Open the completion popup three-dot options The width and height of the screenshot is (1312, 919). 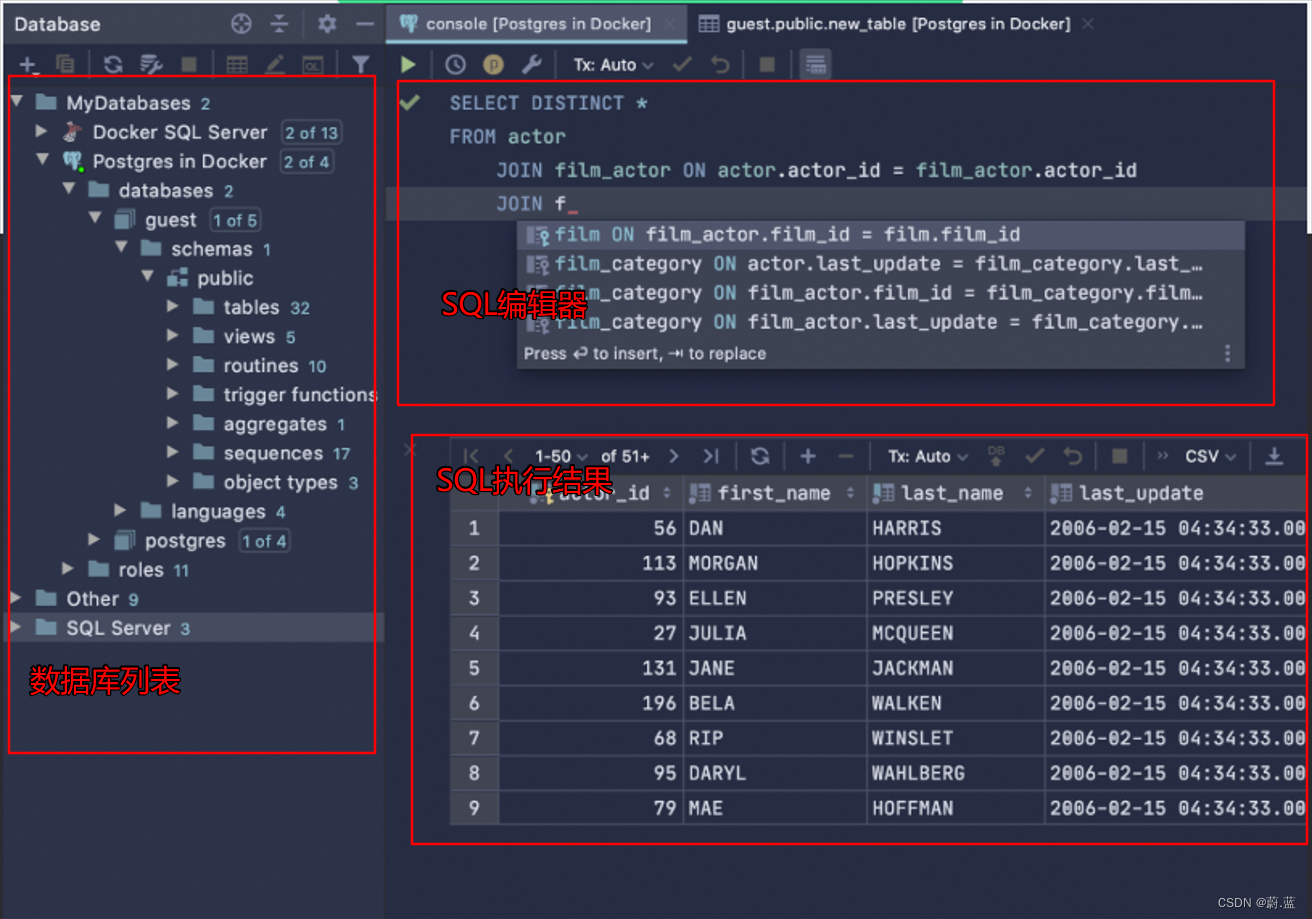point(1228,353)
